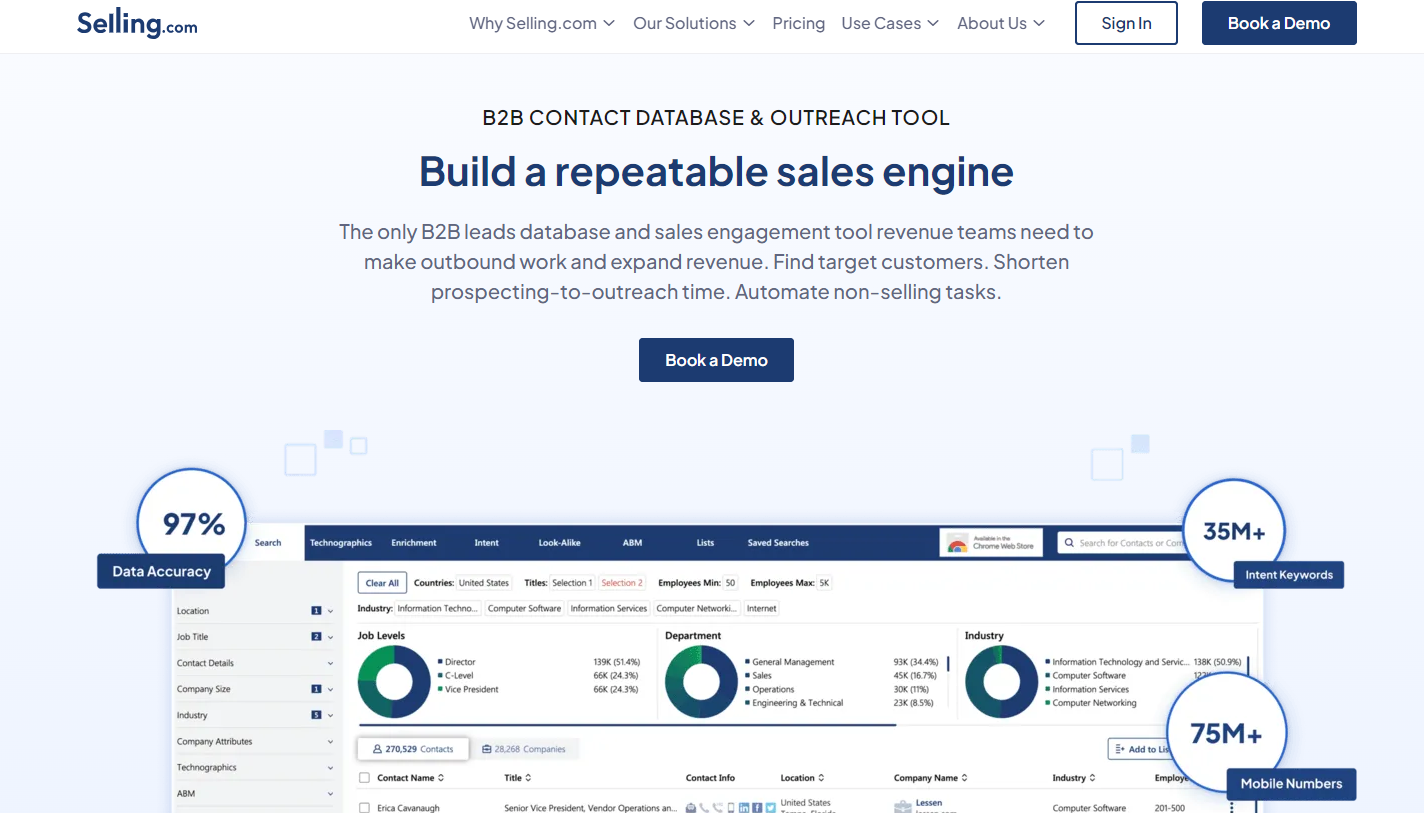Click the Department legend scrollbar
1424x813 pixels.
tap(947, 665)
